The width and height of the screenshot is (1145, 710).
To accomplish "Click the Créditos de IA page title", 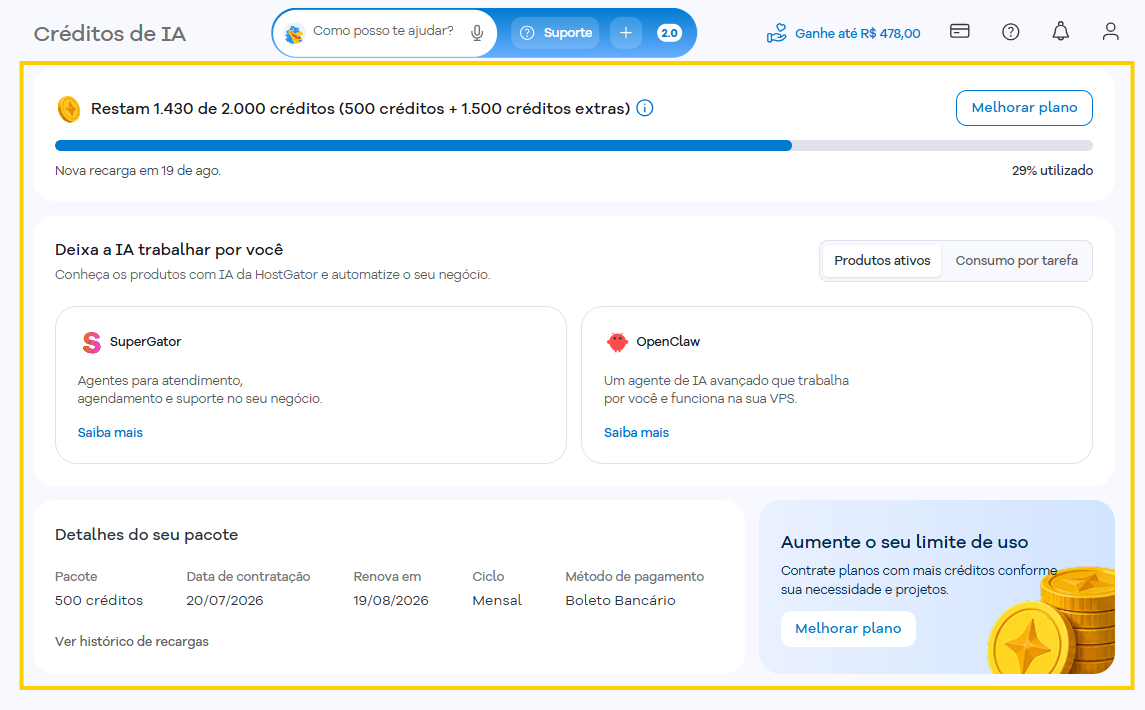I will click(110, 34).
